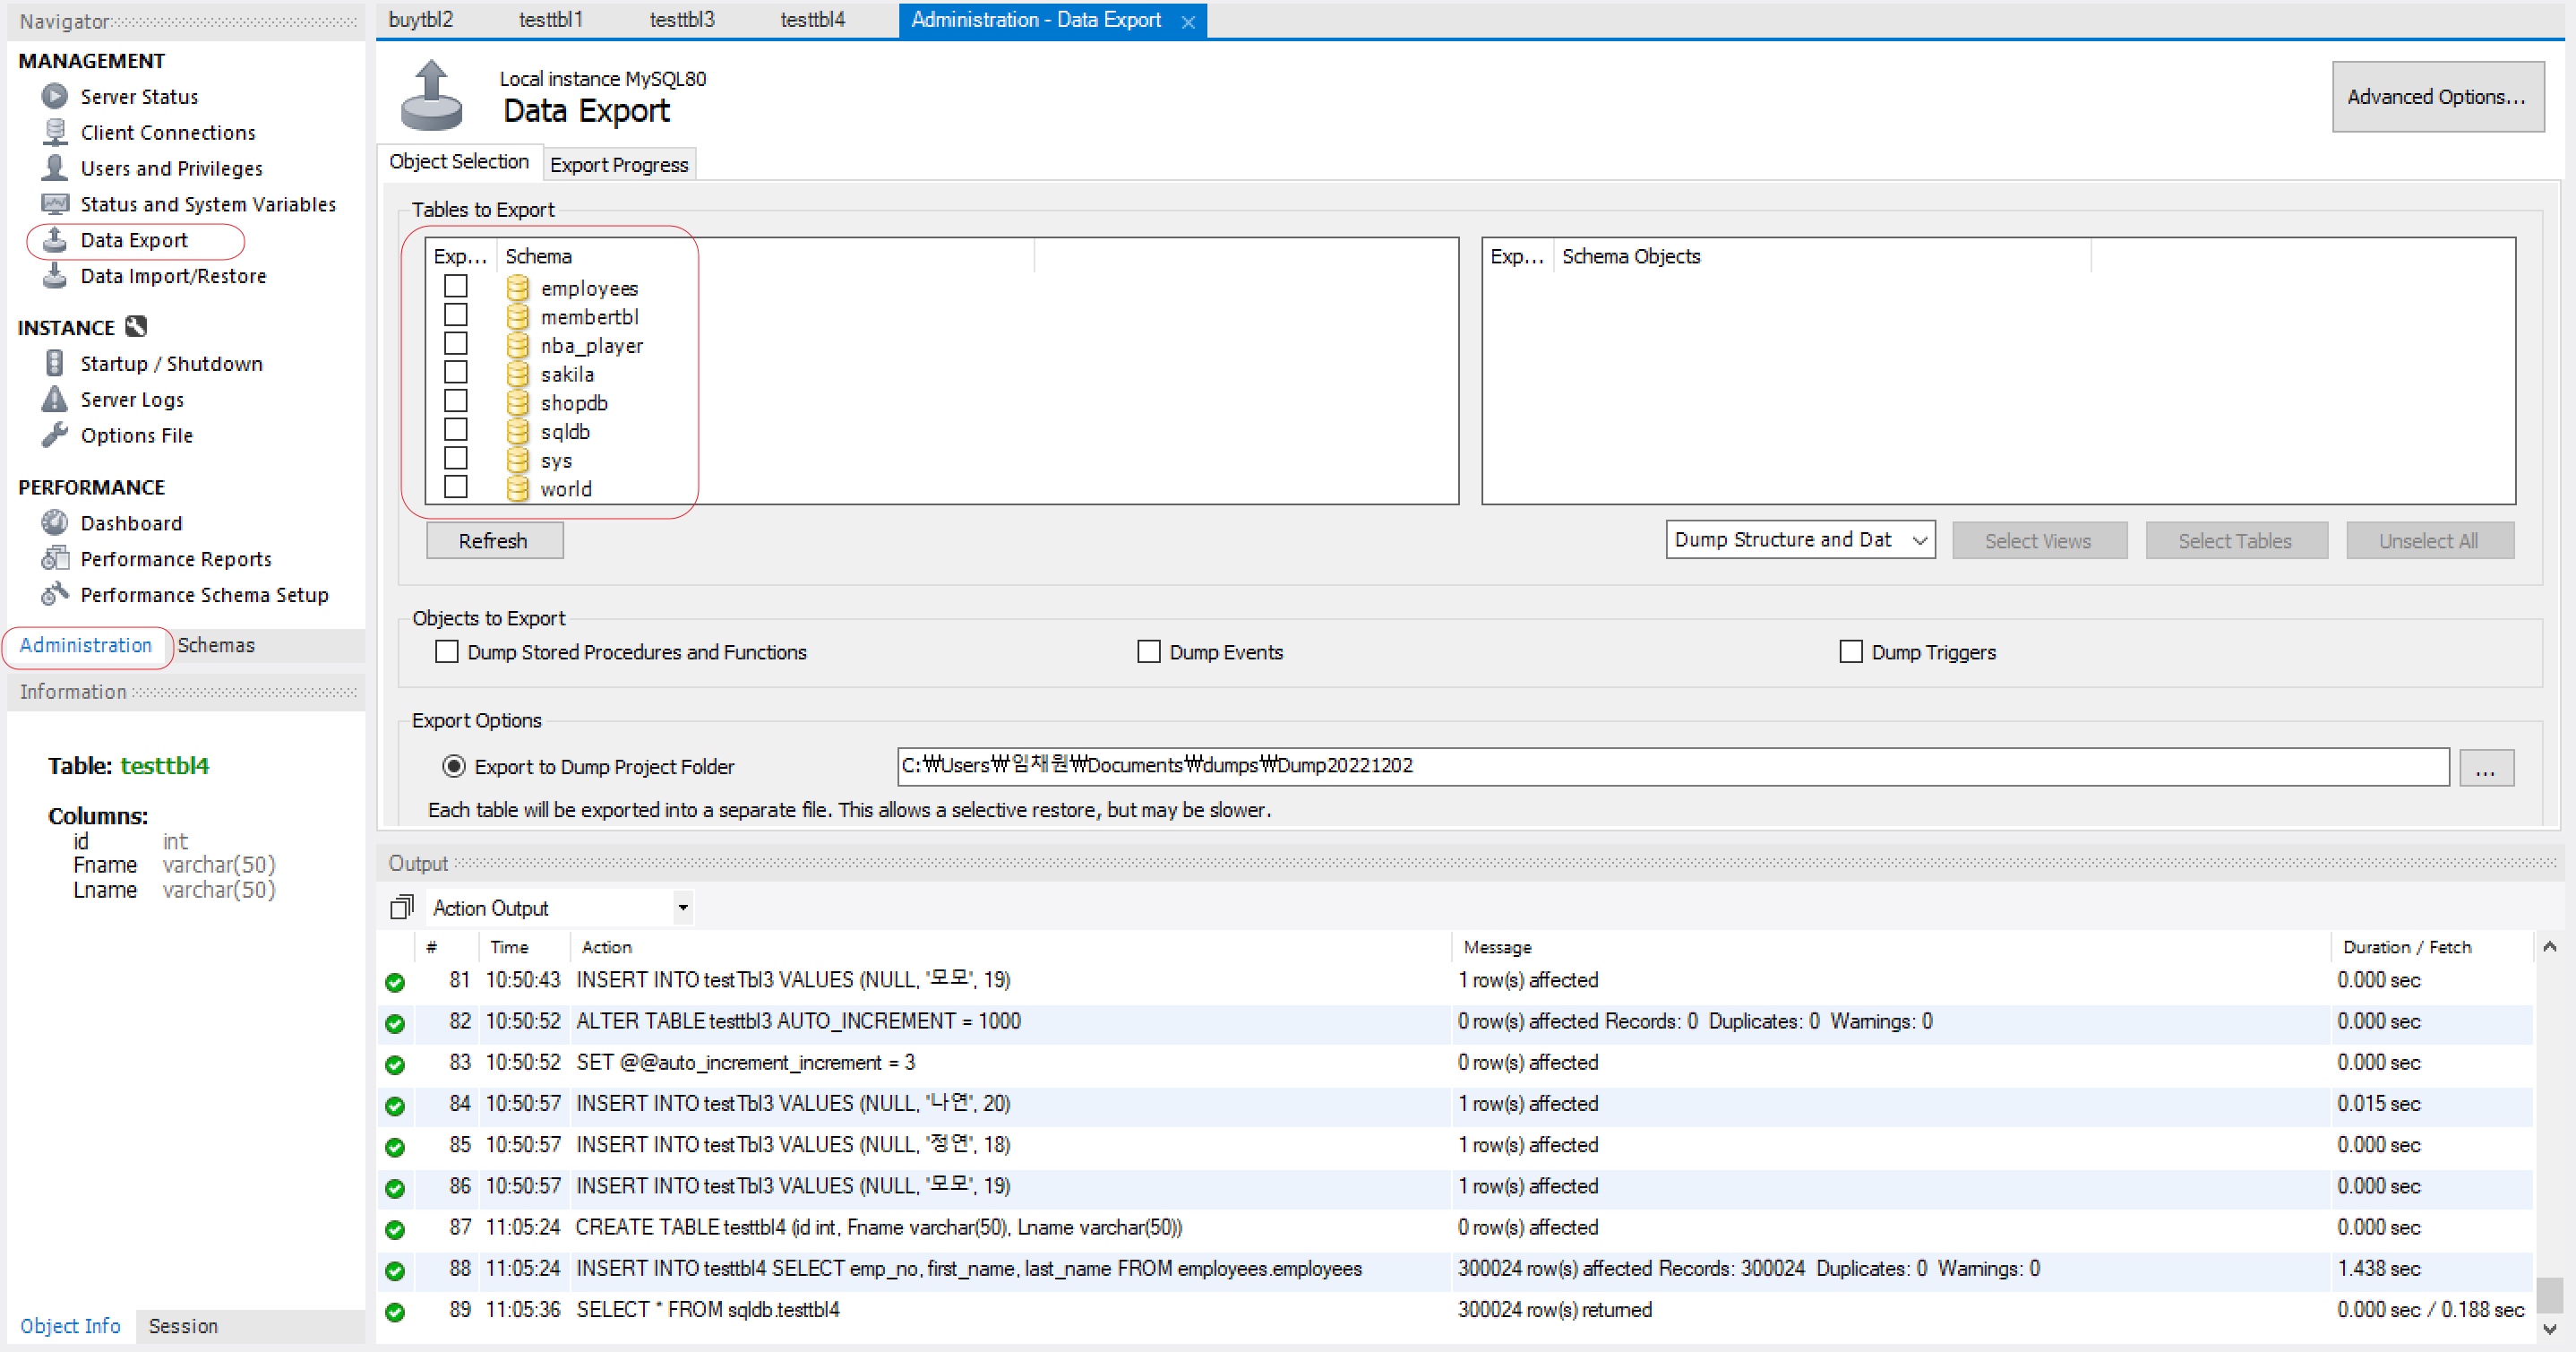The height and width of the screenshot is (1352, 2576).
Task: Open Data Import/Restore icon
Action: [x=54, y=276]
